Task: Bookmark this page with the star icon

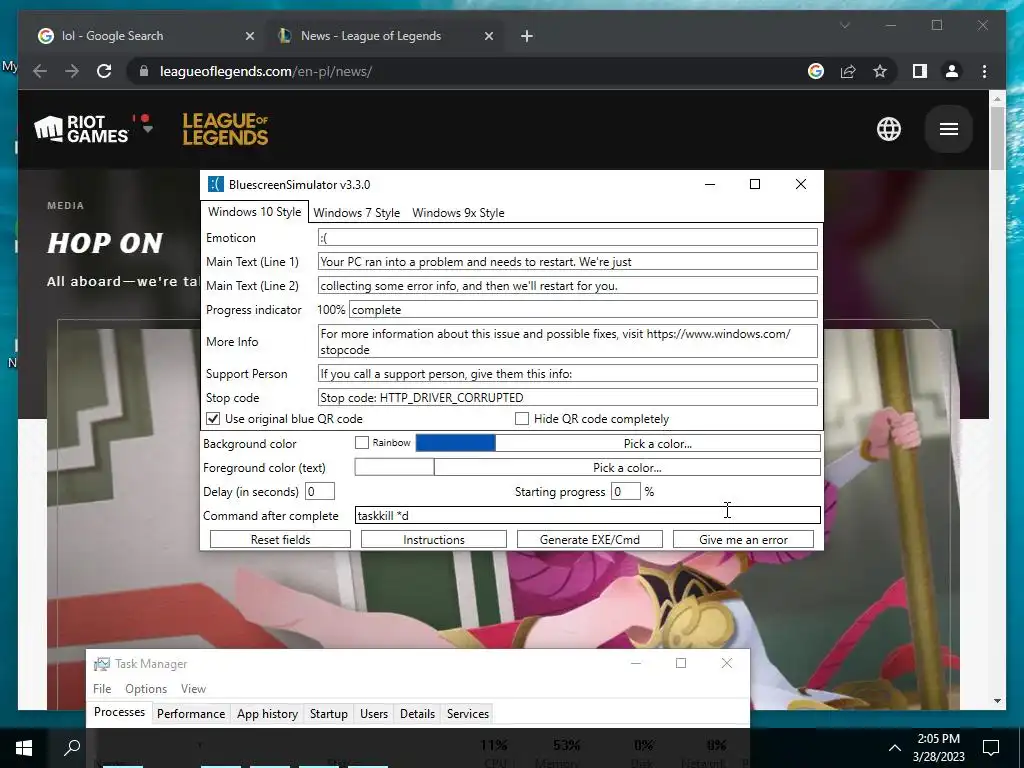Action: click(x=880, y=71)
